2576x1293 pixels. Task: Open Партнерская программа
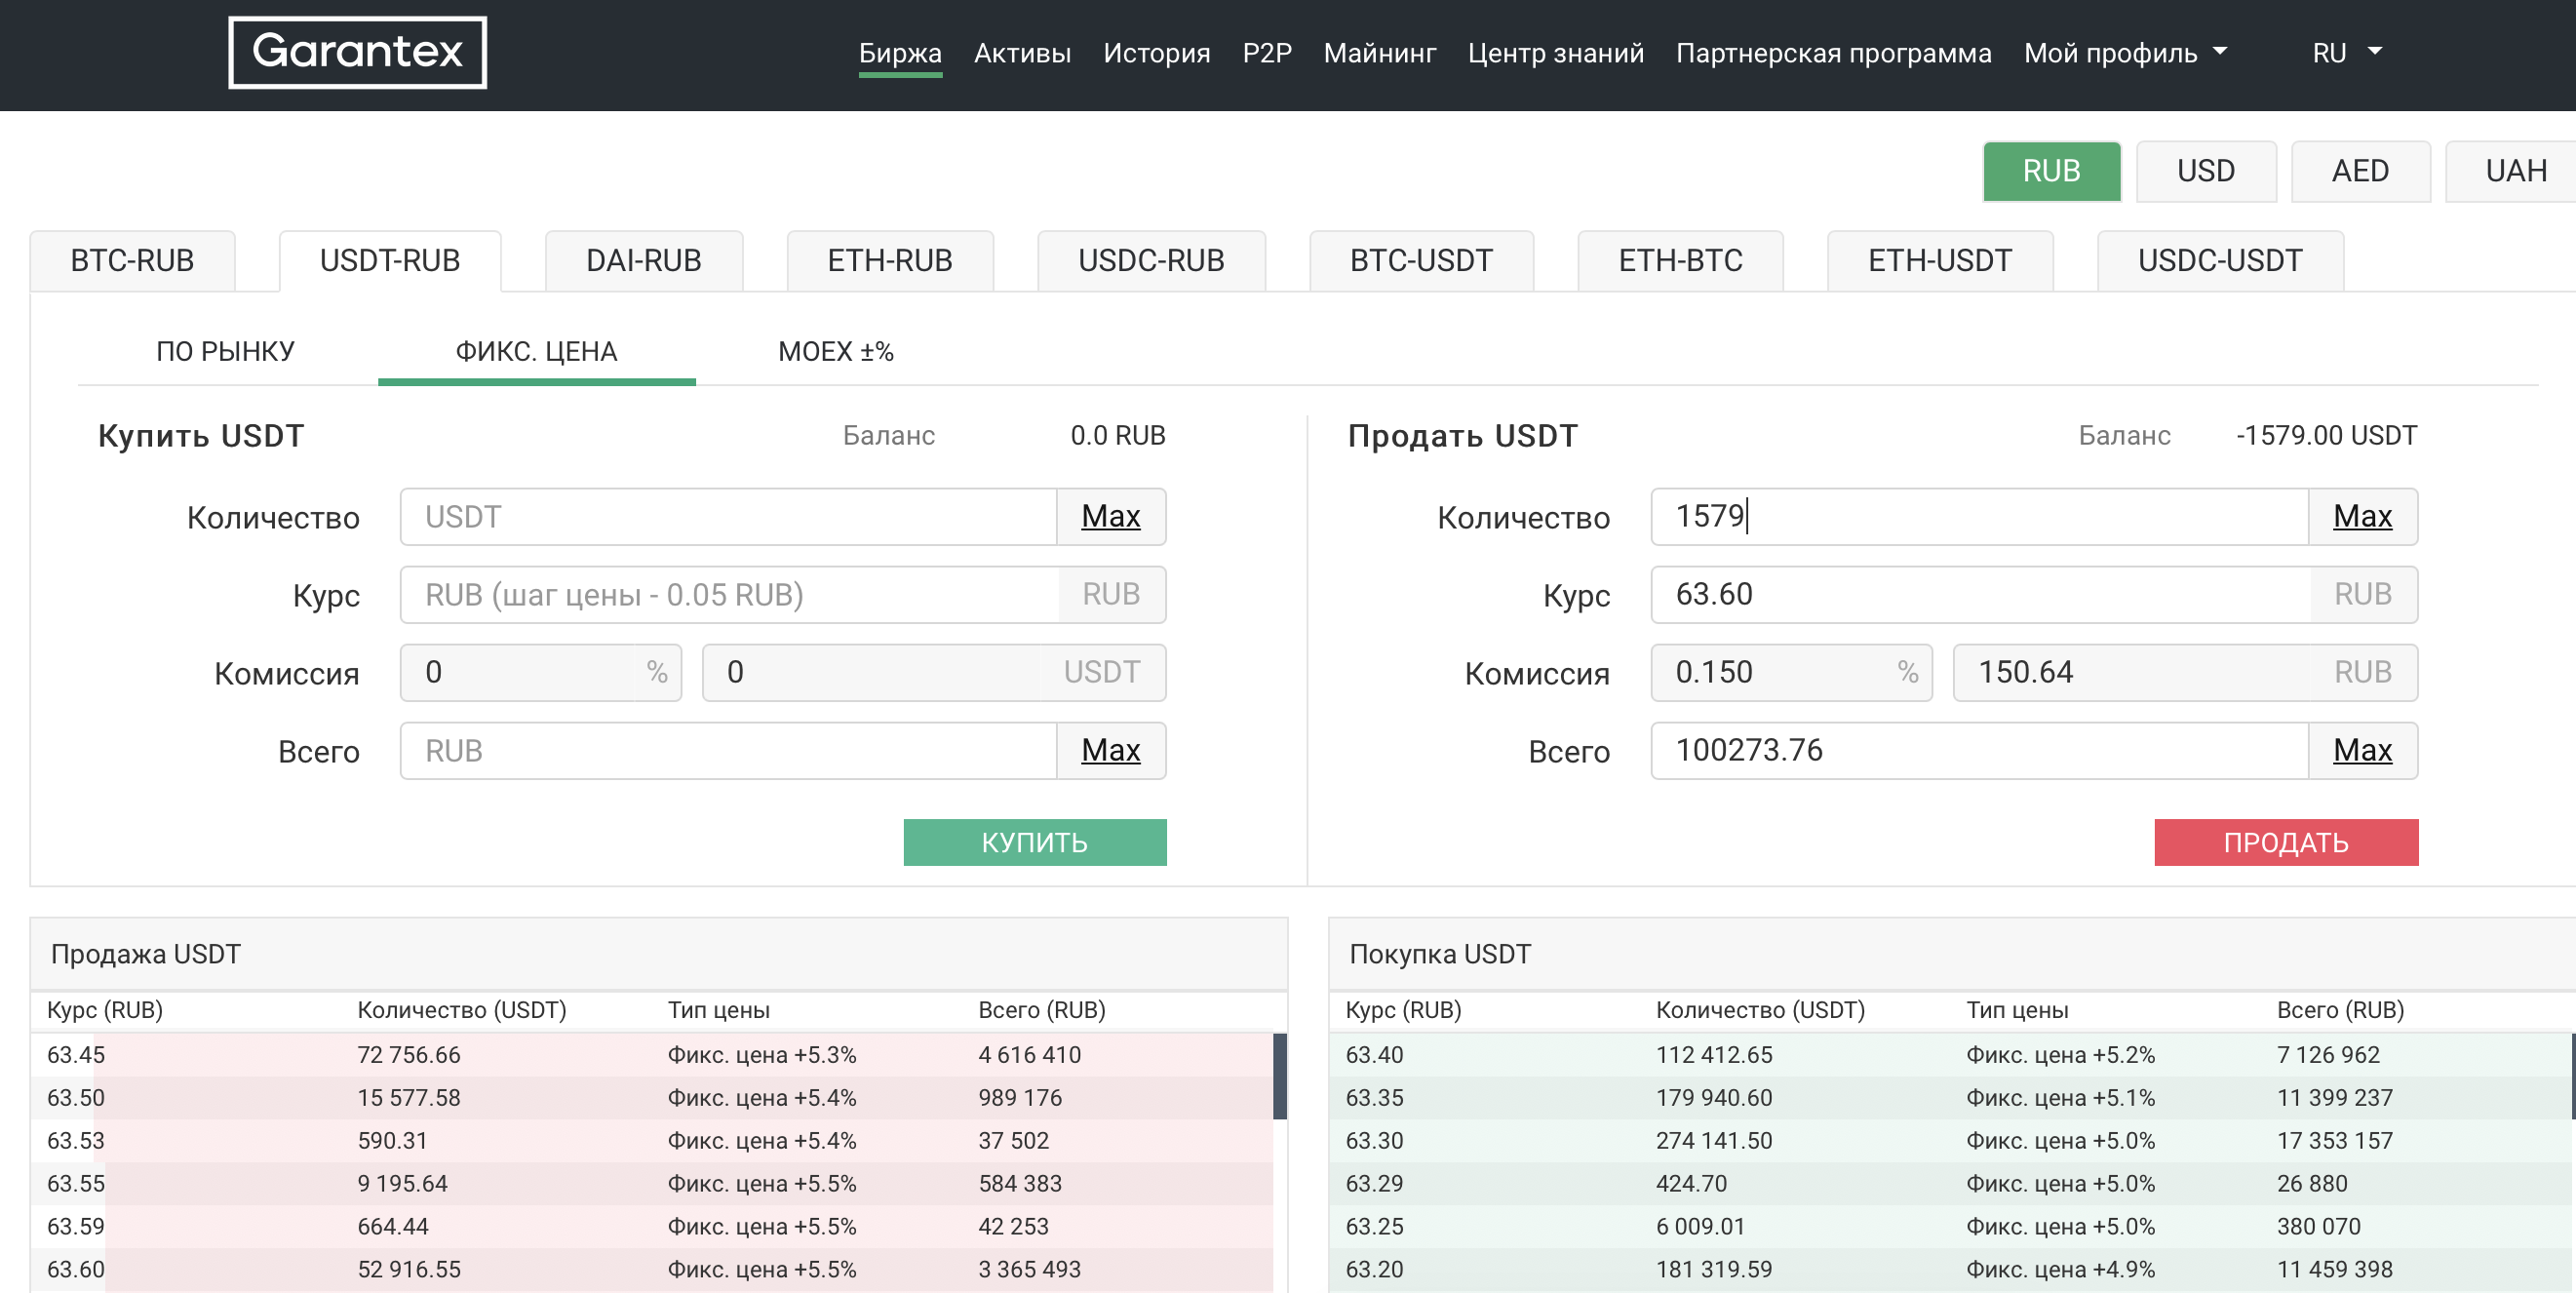1833,52
